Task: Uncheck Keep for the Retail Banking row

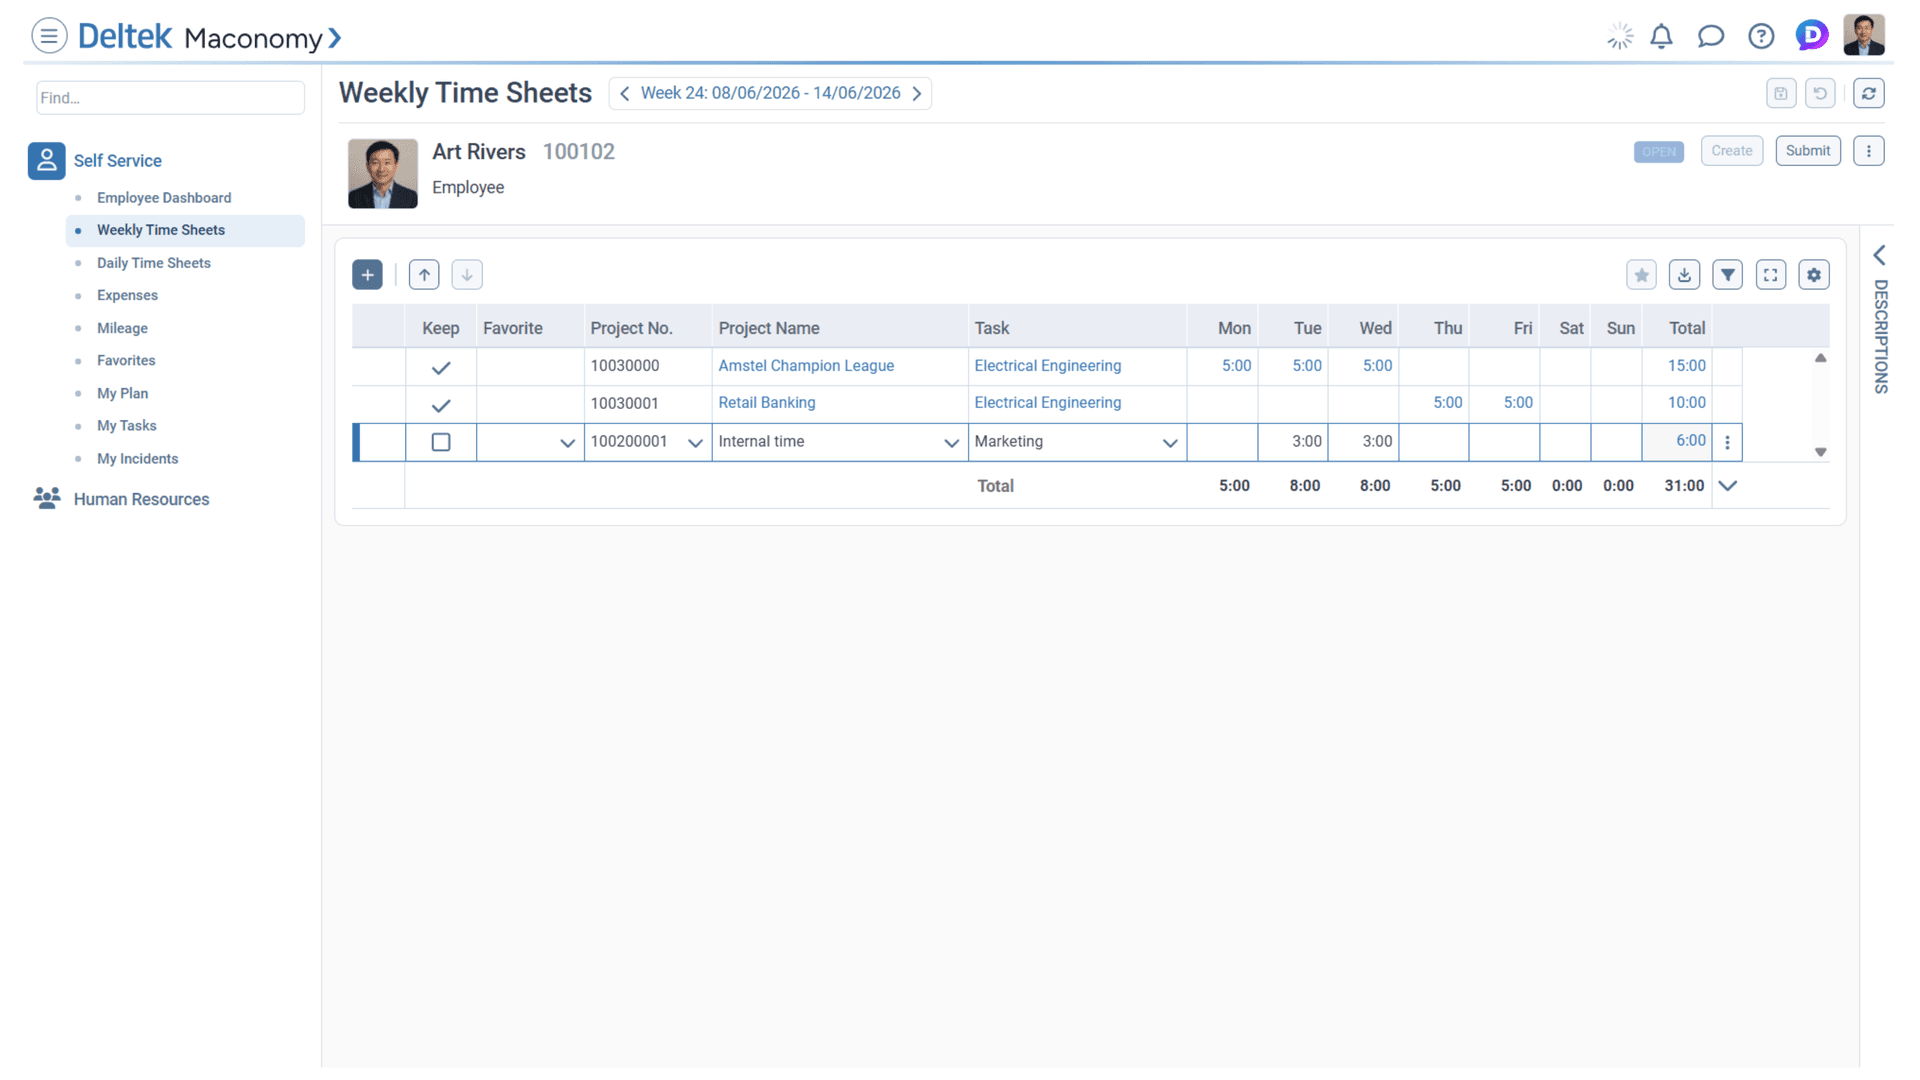Action: (440, 404)
